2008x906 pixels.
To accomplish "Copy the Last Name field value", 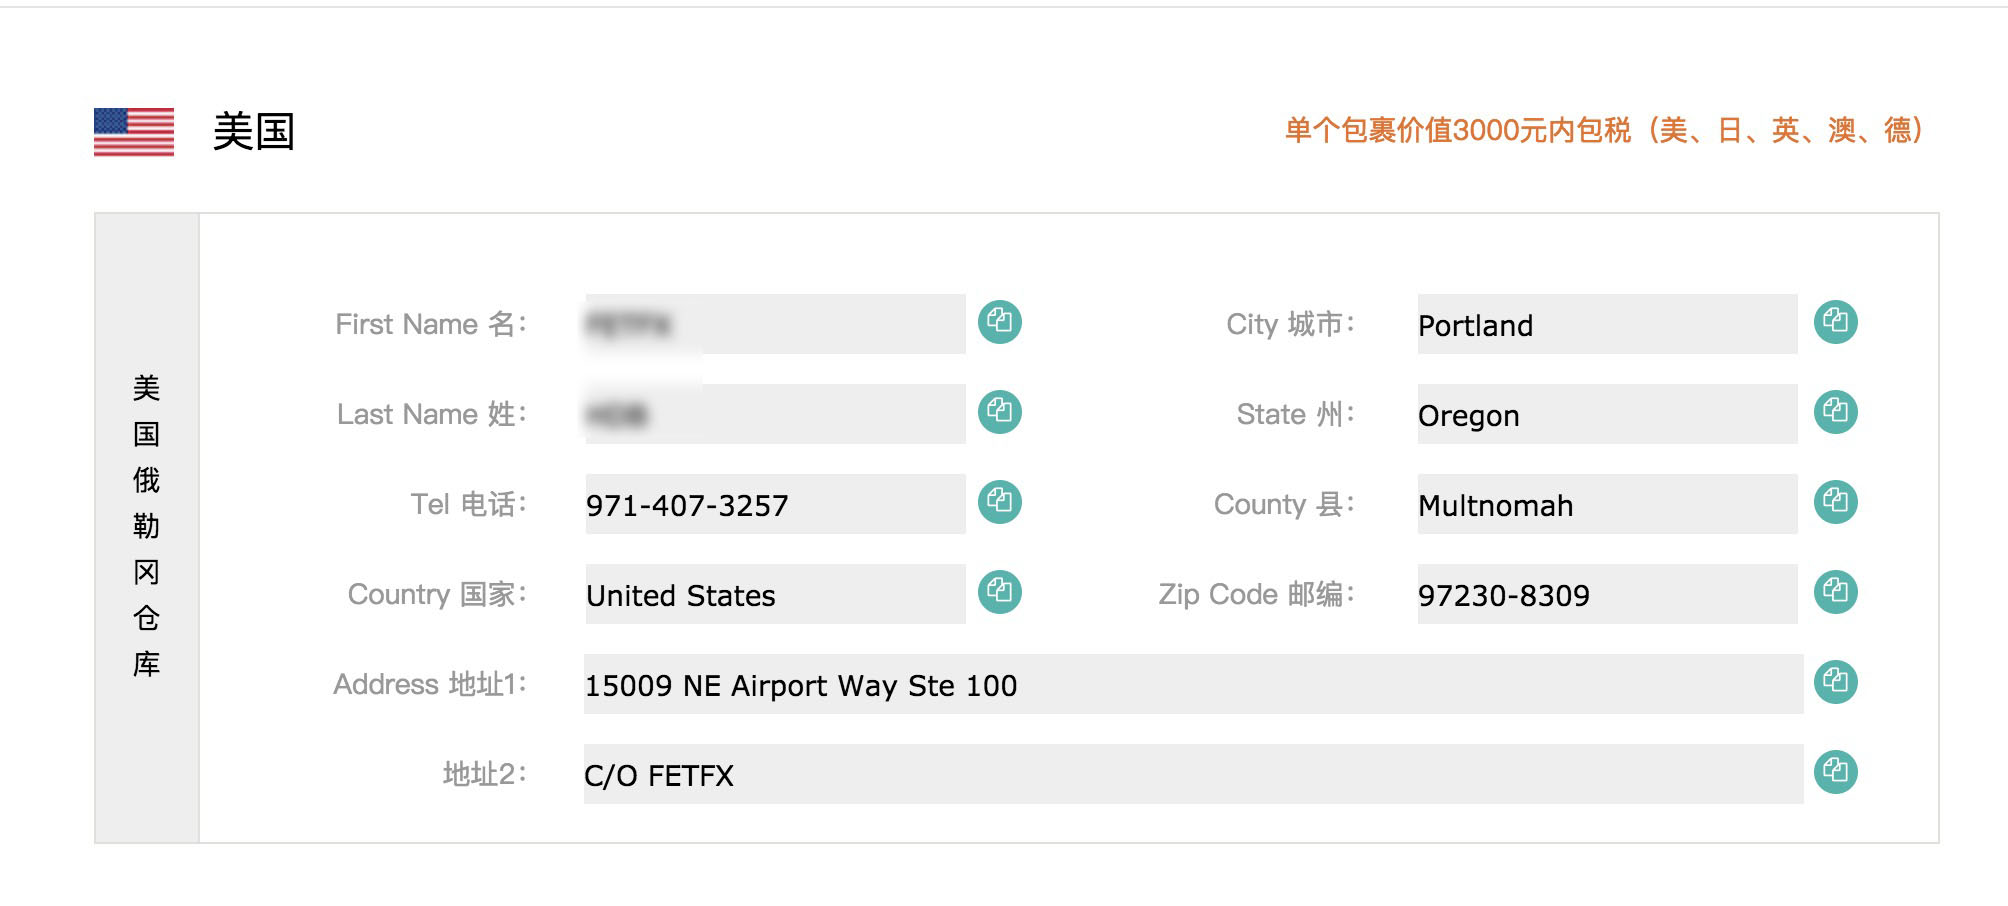I will [999, 412].
